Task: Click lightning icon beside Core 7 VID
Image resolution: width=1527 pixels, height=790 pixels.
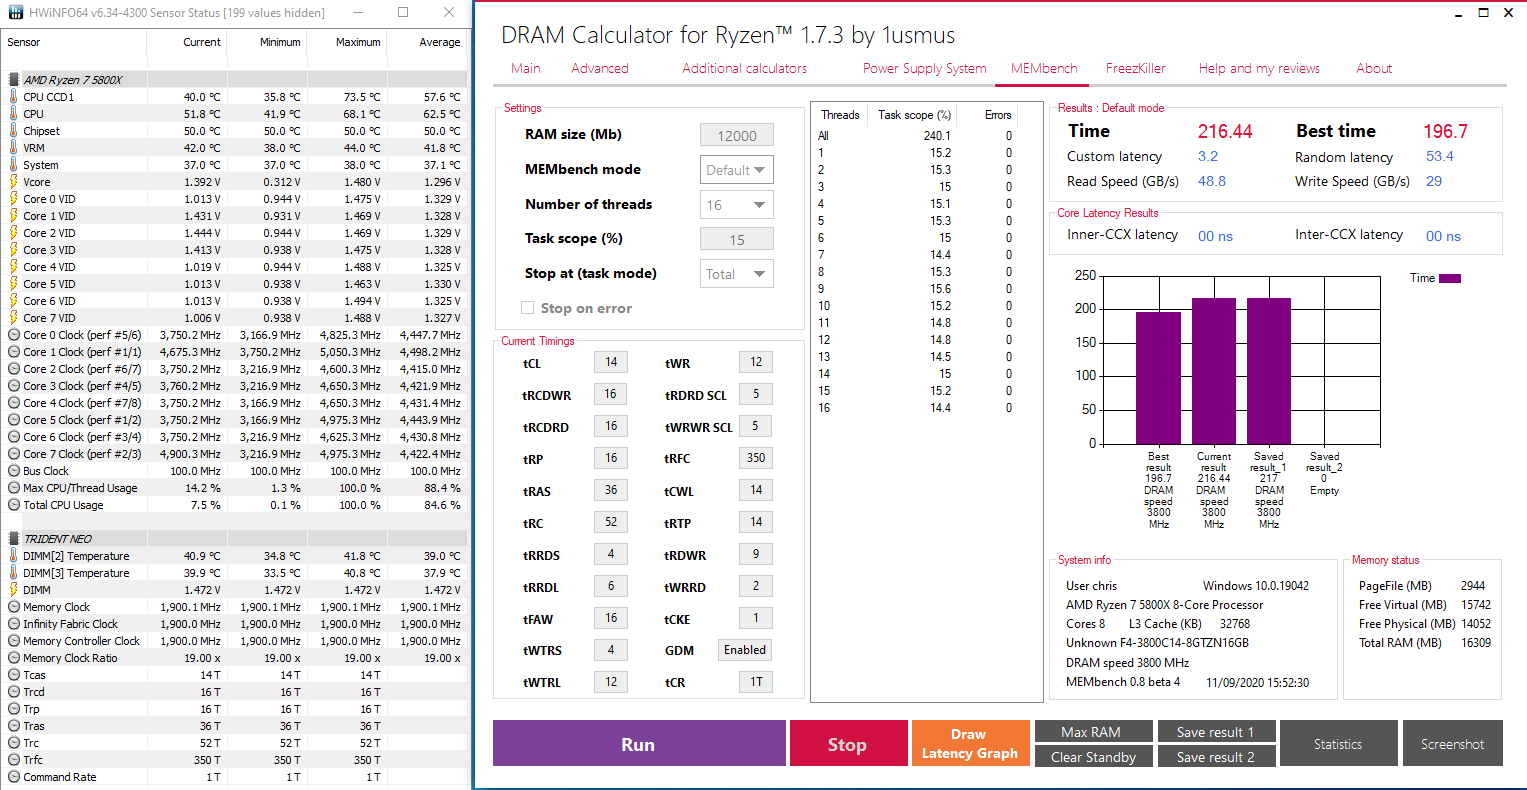Action: (x=14, y=318)
